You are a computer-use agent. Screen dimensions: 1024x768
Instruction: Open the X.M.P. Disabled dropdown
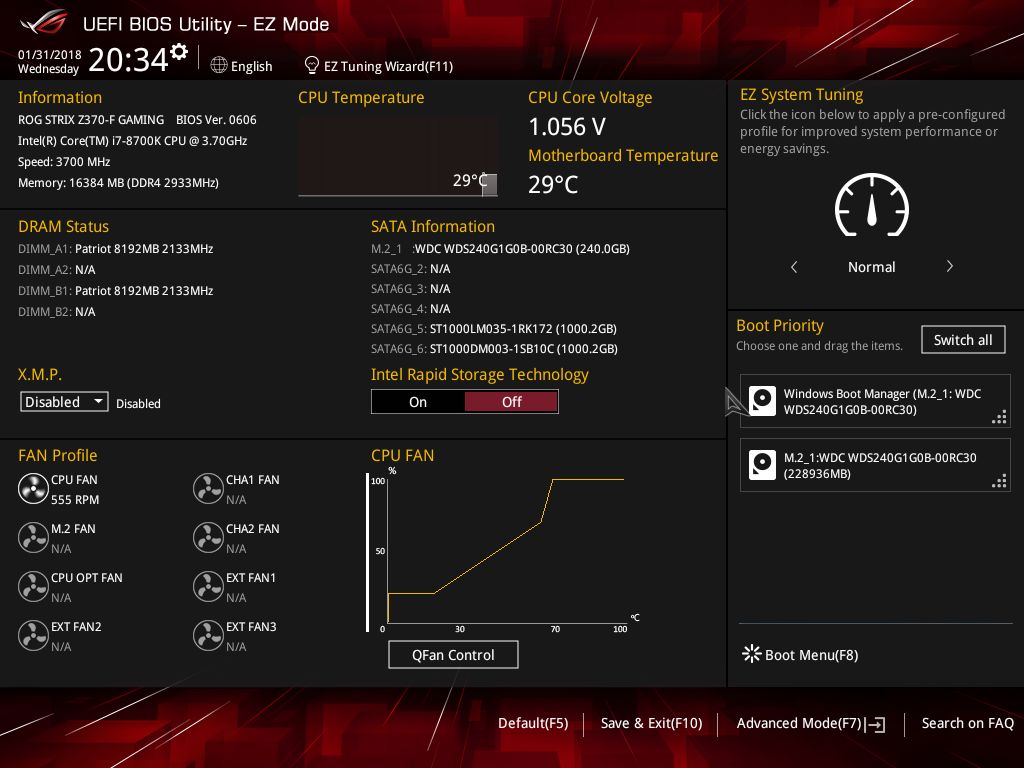[x=64, y=402]
